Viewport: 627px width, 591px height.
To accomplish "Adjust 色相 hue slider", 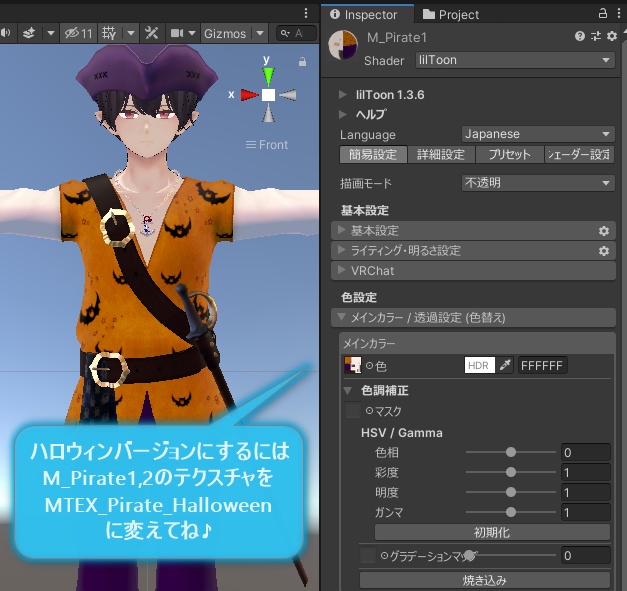I will pyautogui.click(x=511, y=452).
